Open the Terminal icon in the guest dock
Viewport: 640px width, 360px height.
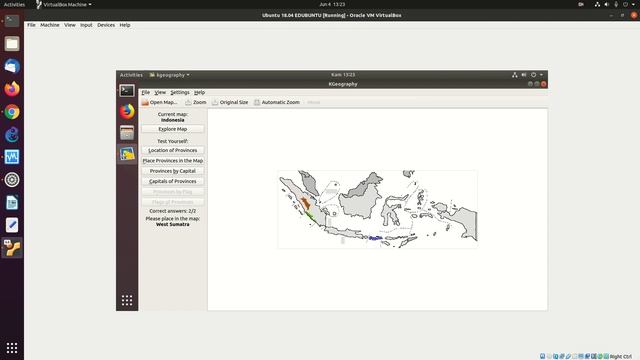point(127,91)
